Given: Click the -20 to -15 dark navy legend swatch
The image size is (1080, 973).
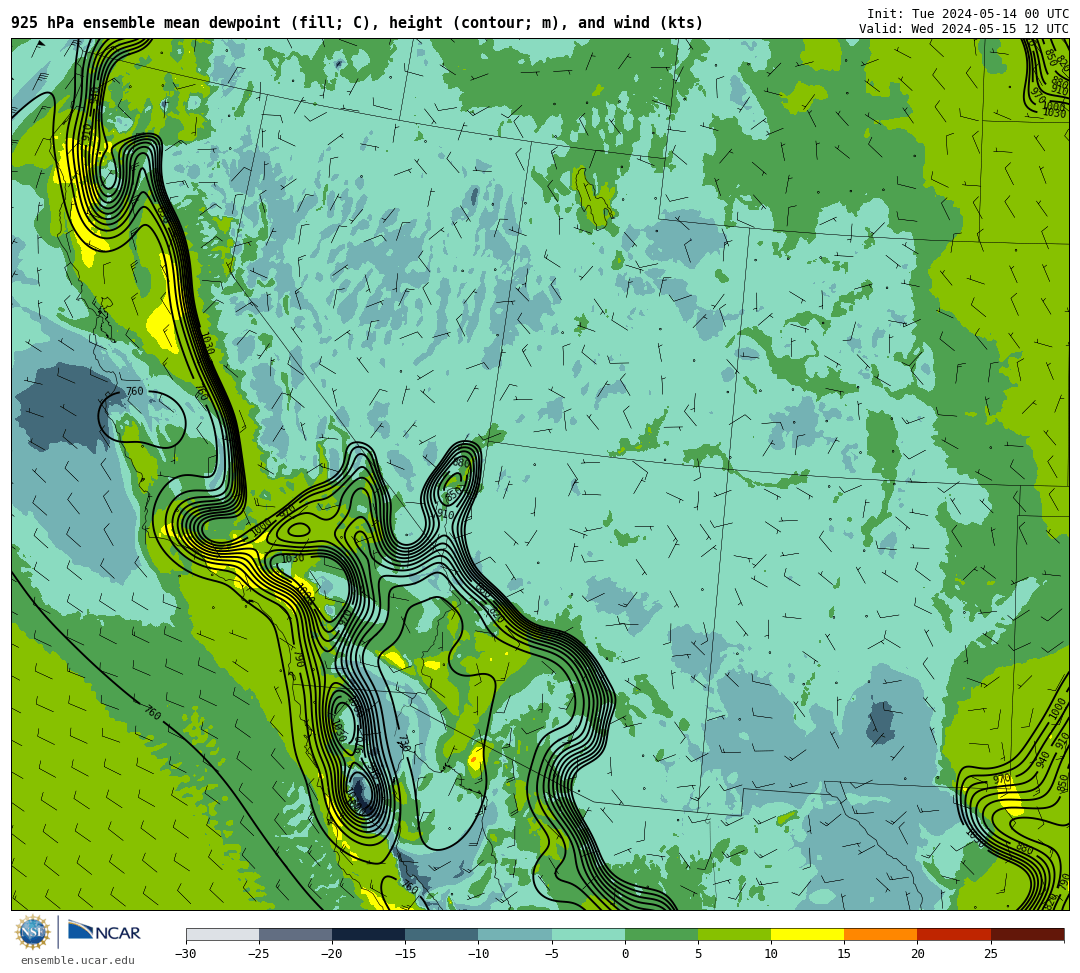Looking at the screenshot, I should pyautogui.click(x=368, y=934).
